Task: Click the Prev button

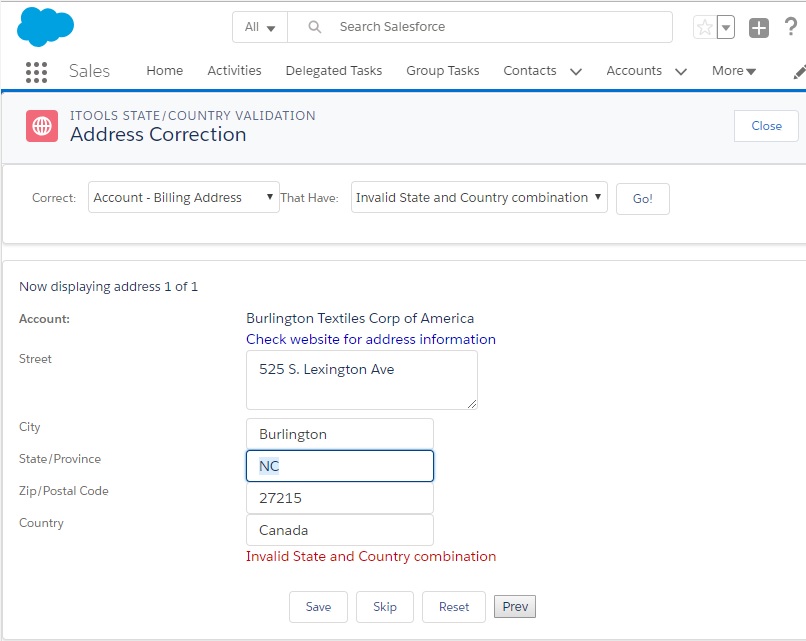Action: (x=515, y=607)
